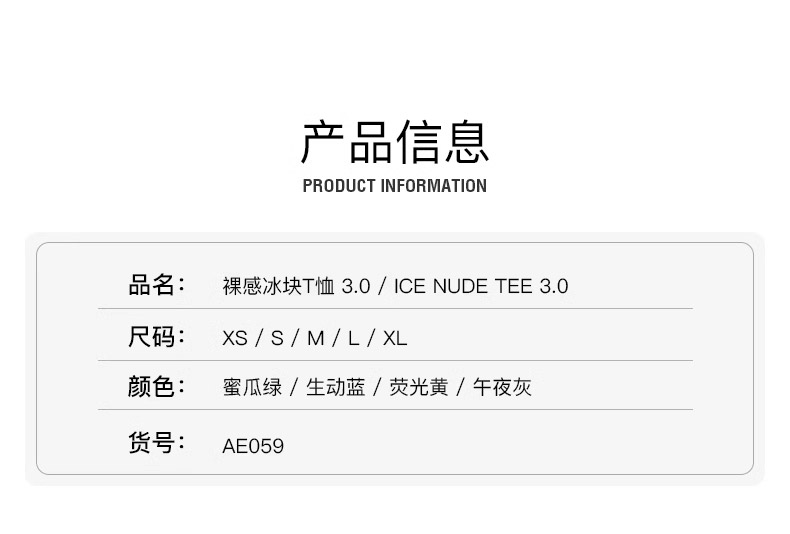790x534 pixels.
Task: Select the 生动蓝 color option
Action: pyautogui.click(x=335, y=388)
